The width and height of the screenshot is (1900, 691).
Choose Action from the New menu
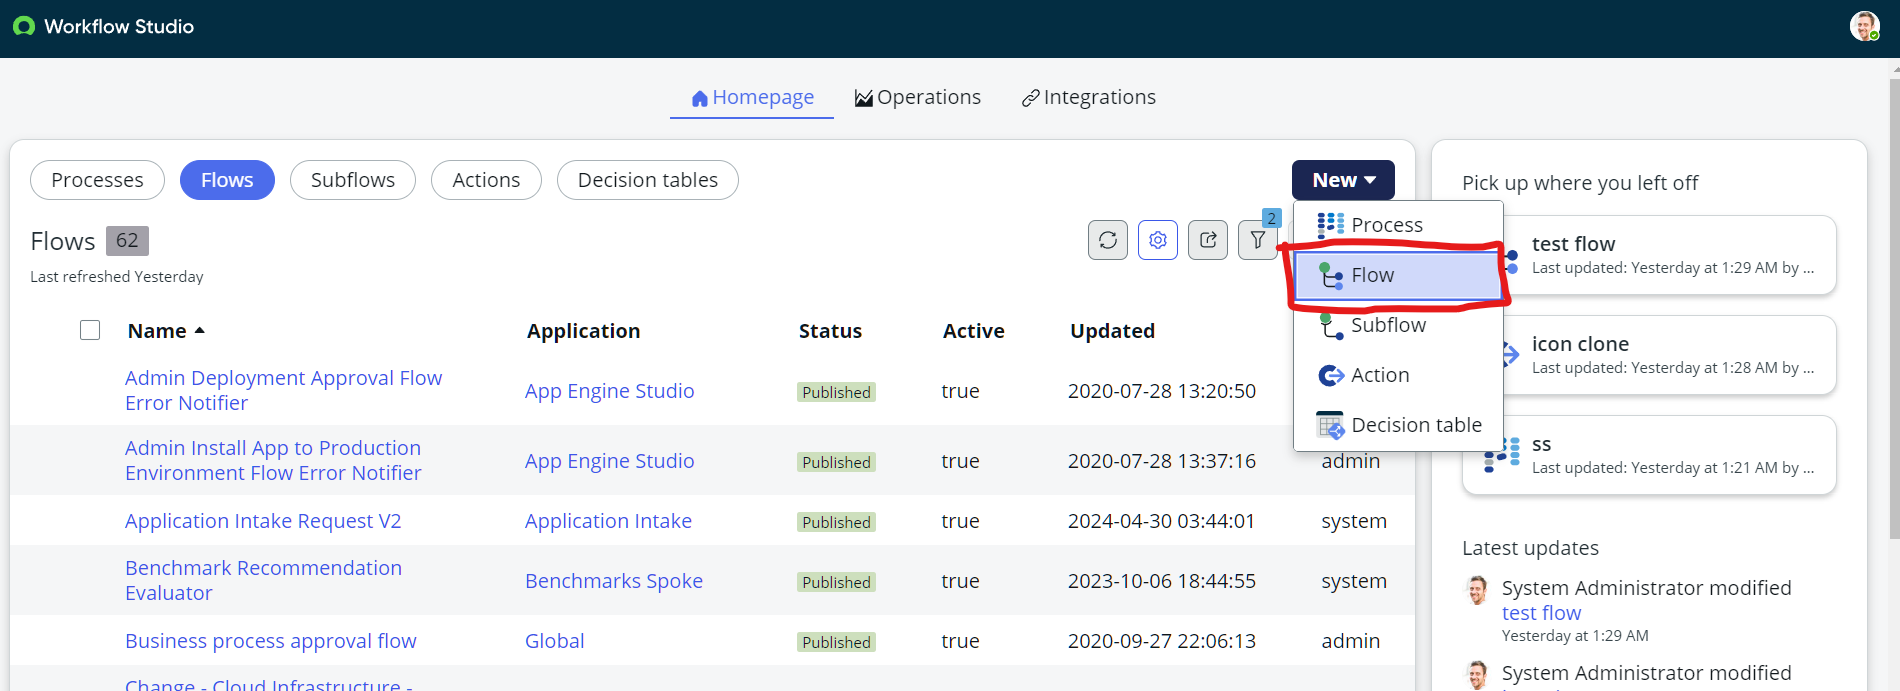pyautogui.click(x=1398, y=375)
